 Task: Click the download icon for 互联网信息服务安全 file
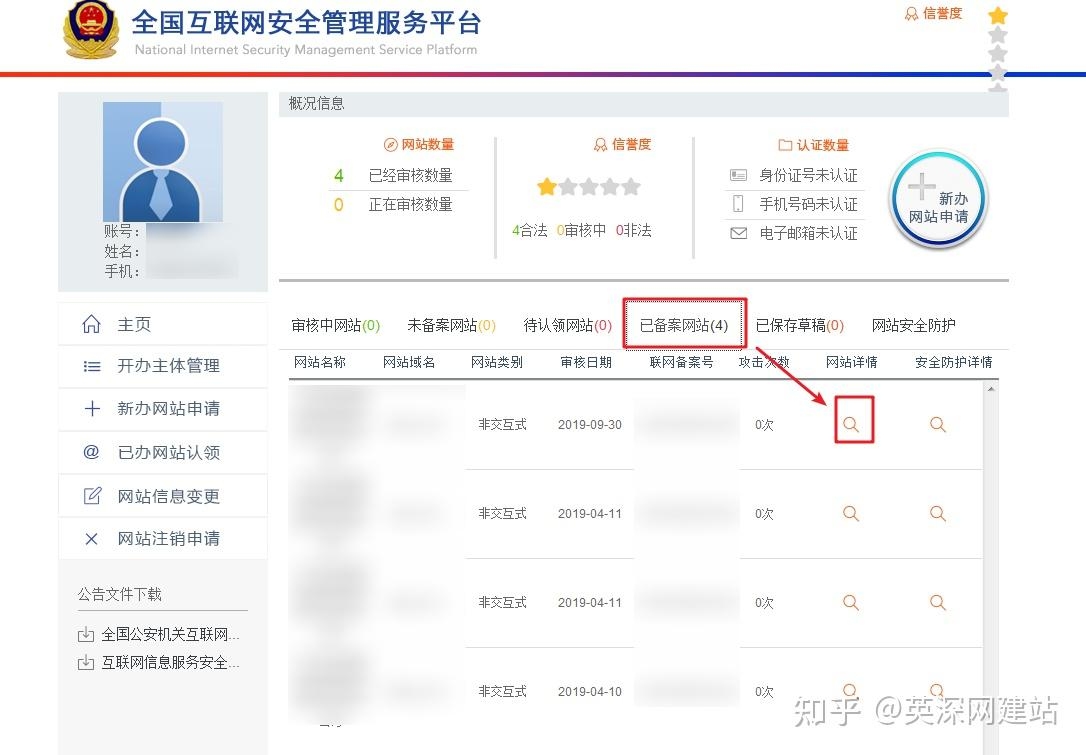[85, 662]
